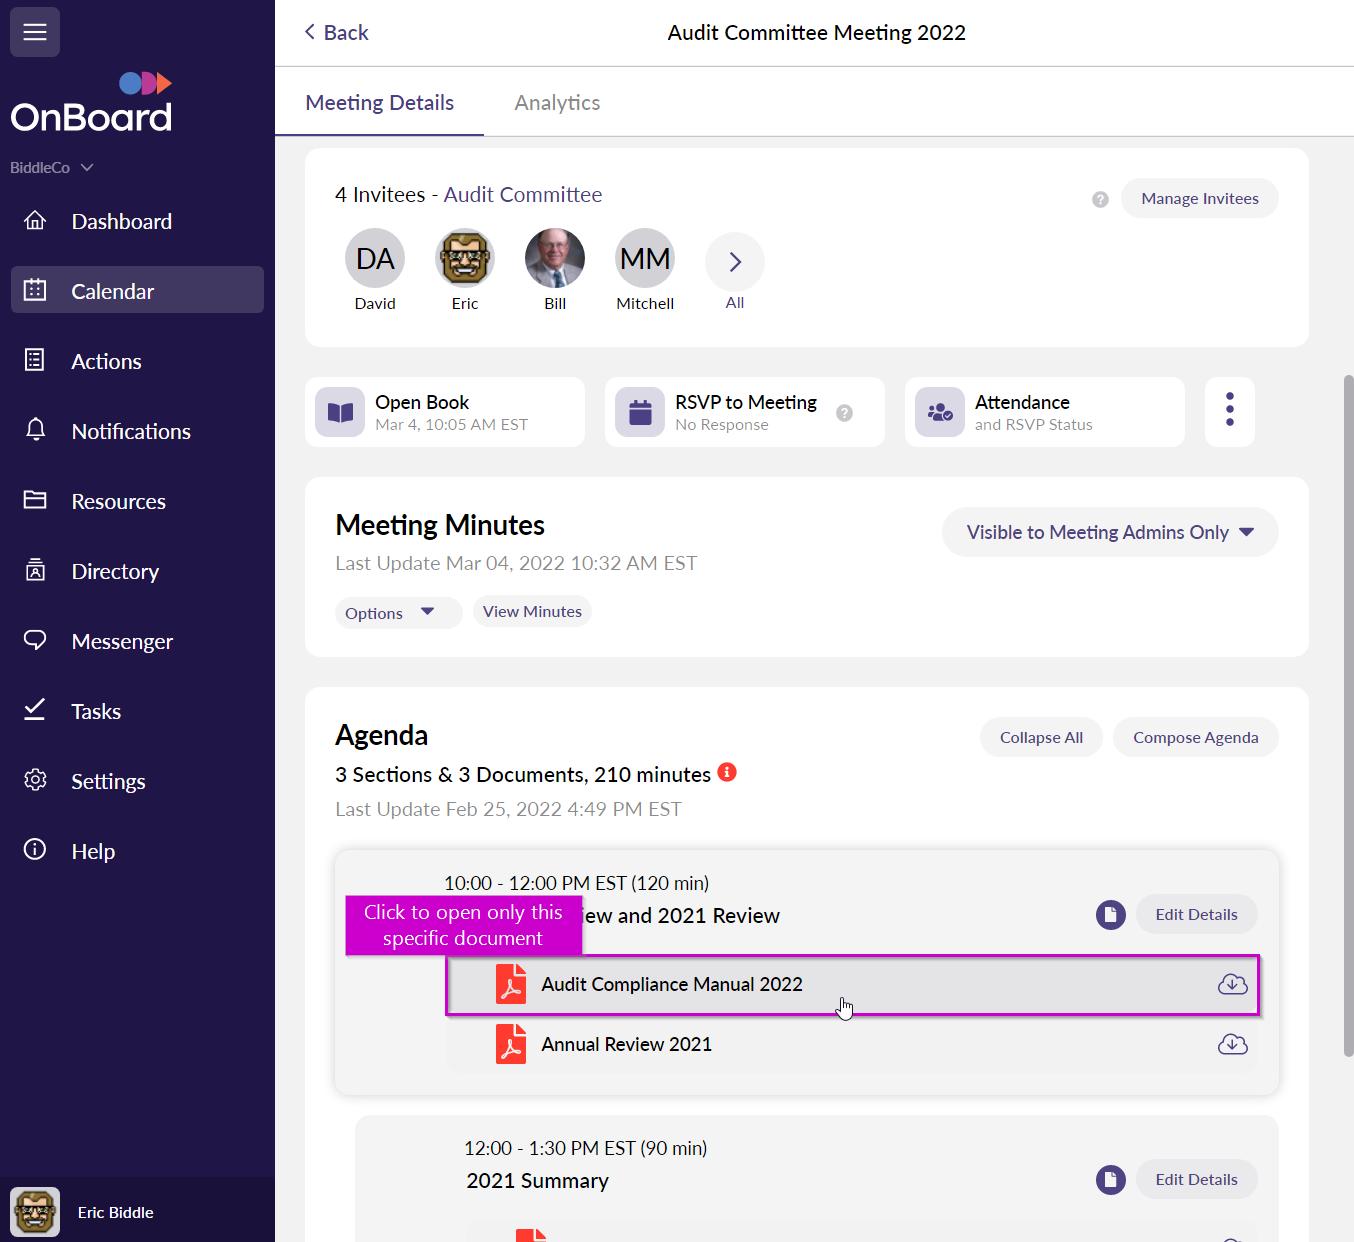Select Calendar in the sidebar
This screenshot has height=1242, width=1354.
[x=137, y=290]
